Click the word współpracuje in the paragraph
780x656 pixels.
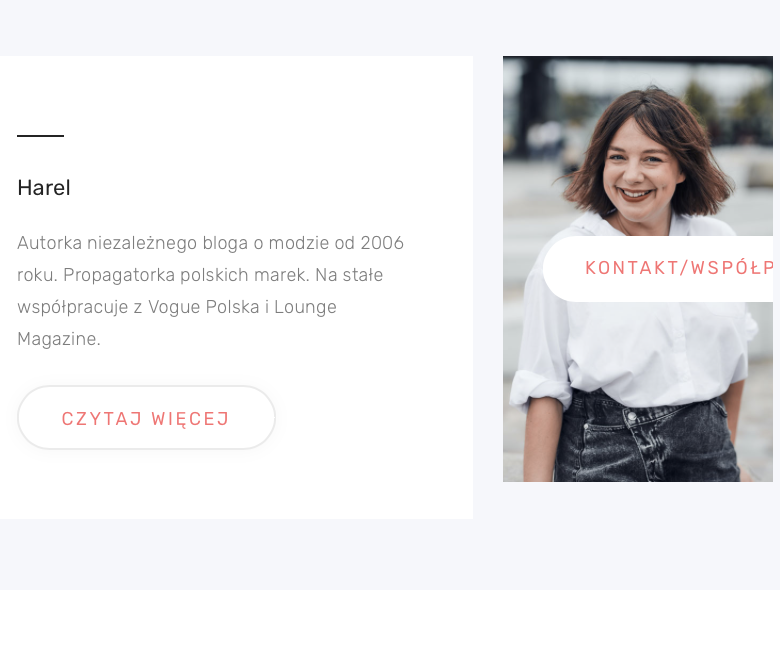coord(73,307)
